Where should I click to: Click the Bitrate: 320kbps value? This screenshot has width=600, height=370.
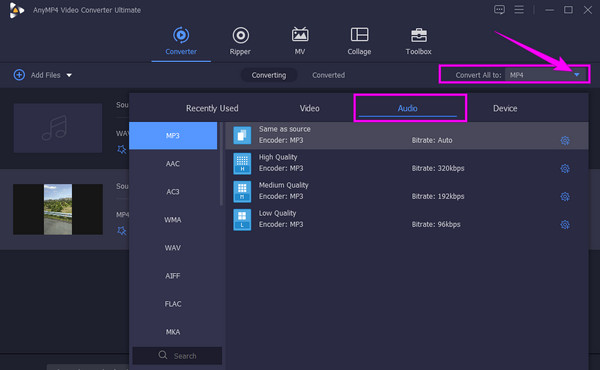(438, 168)
